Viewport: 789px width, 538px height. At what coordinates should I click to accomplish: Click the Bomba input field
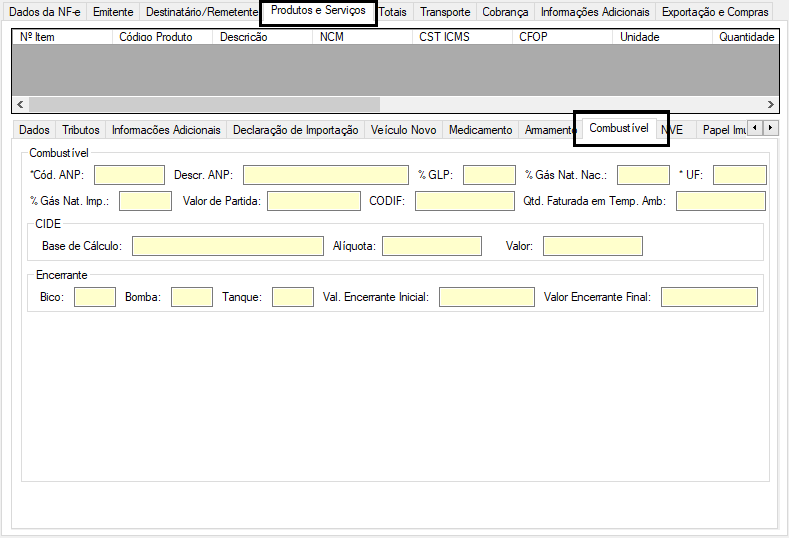coord(192,297)
